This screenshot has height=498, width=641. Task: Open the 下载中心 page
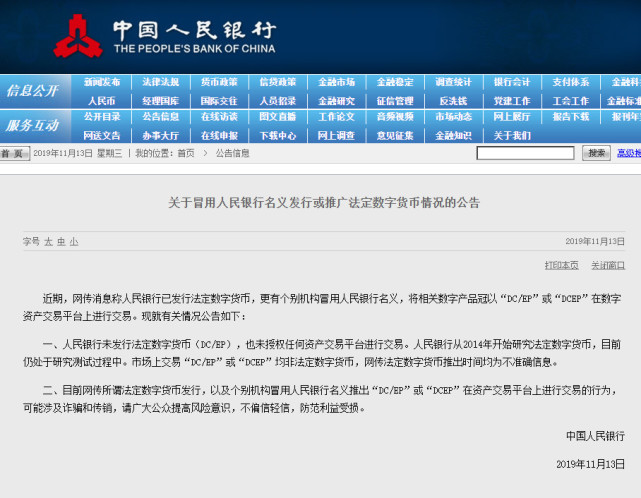(278, 135)
